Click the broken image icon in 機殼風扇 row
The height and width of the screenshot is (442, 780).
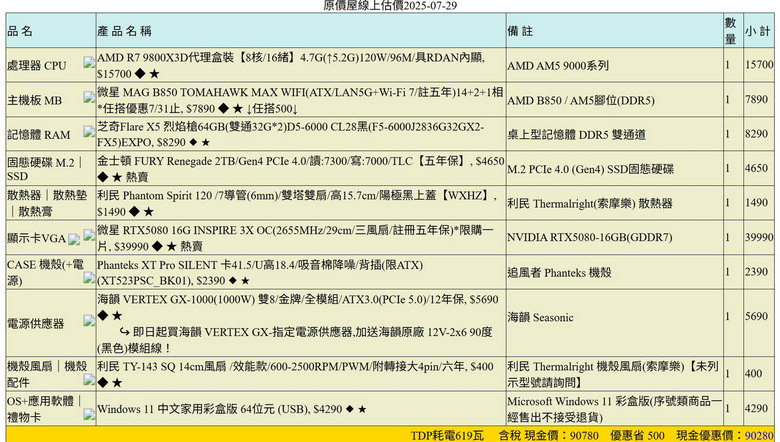click(89, 380)
